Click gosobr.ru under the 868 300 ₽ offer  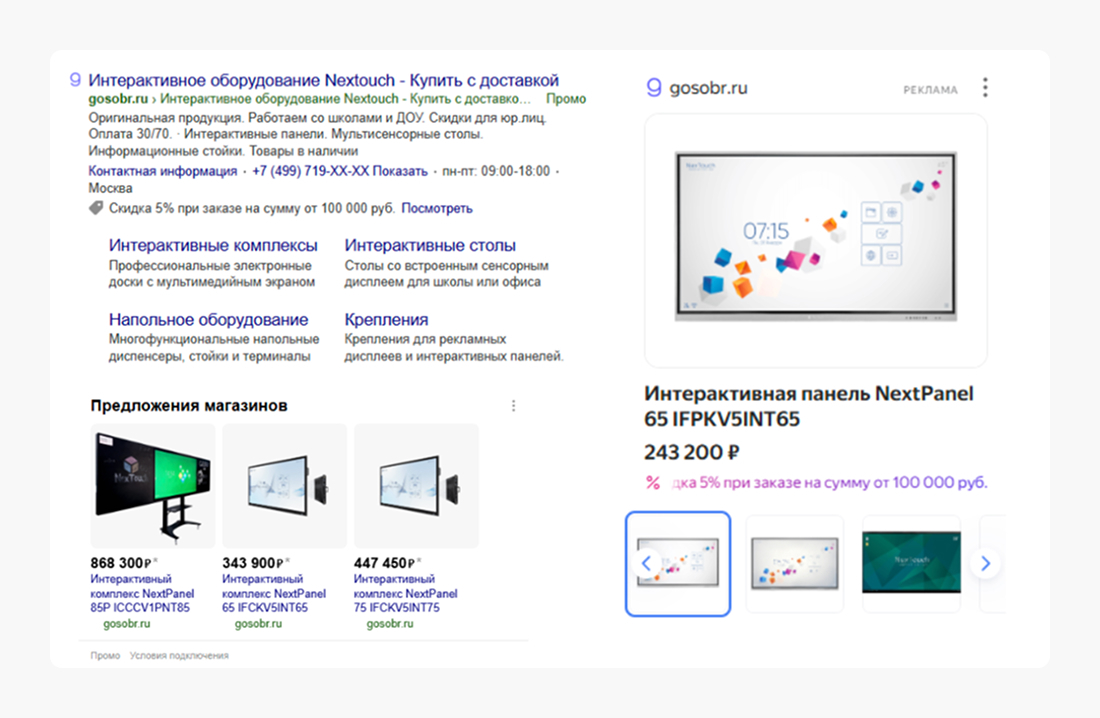click(x=126, y=623)
